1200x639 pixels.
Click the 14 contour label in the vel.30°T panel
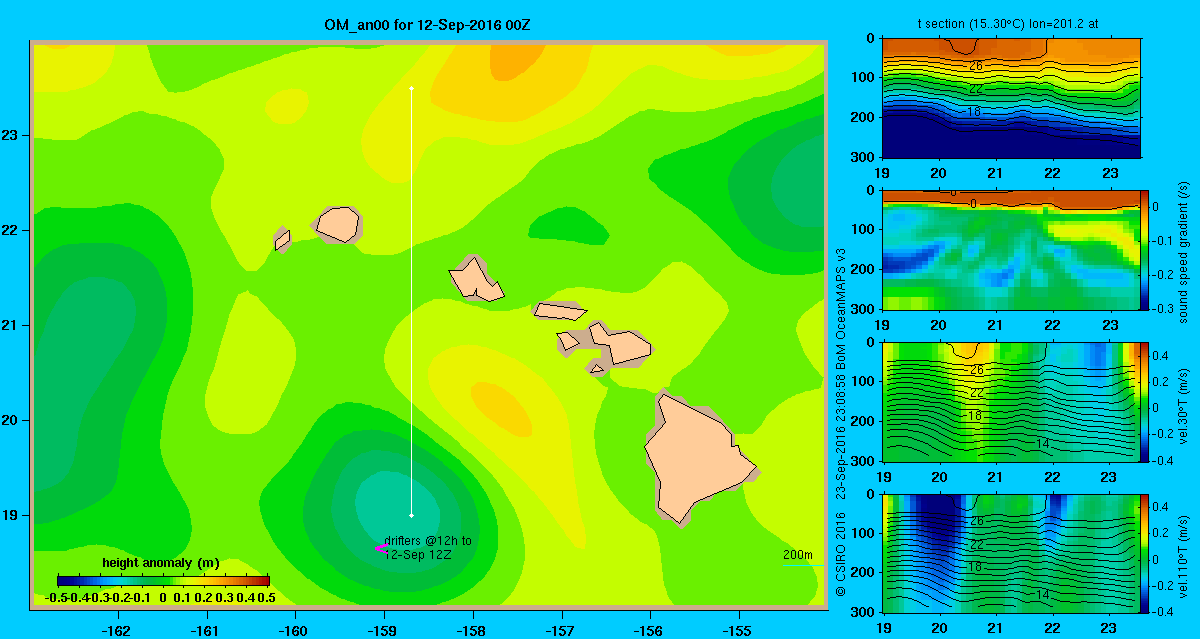tap(1041, 443)
